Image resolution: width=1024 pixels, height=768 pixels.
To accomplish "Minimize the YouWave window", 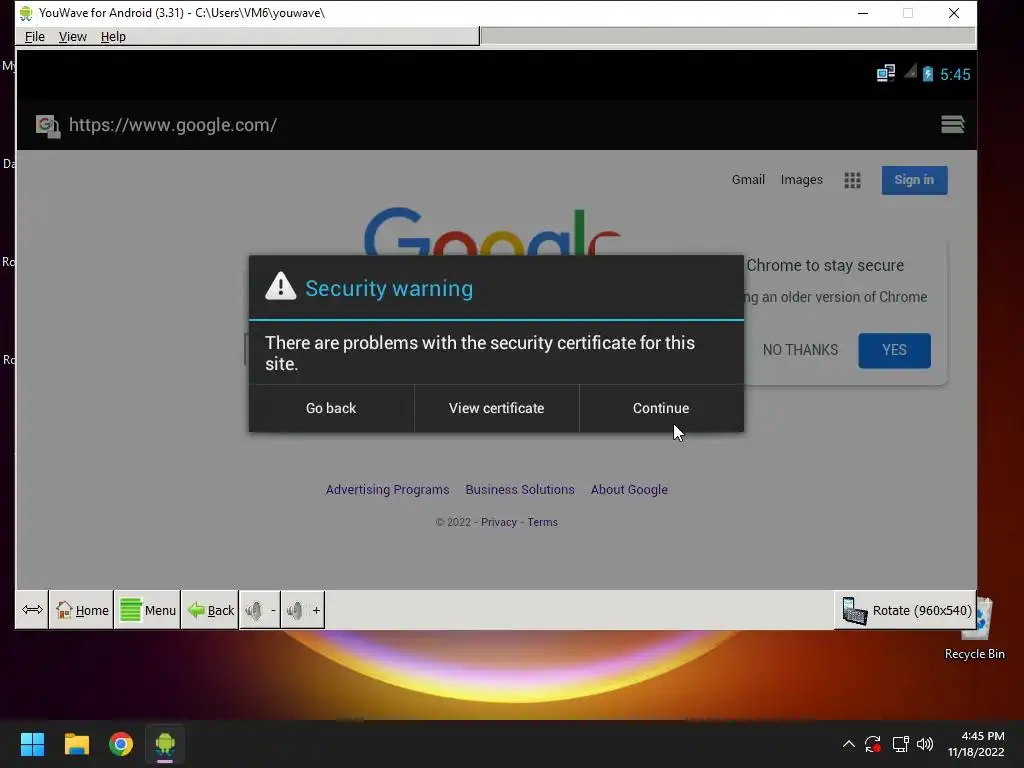I will [x=863, y=13].
